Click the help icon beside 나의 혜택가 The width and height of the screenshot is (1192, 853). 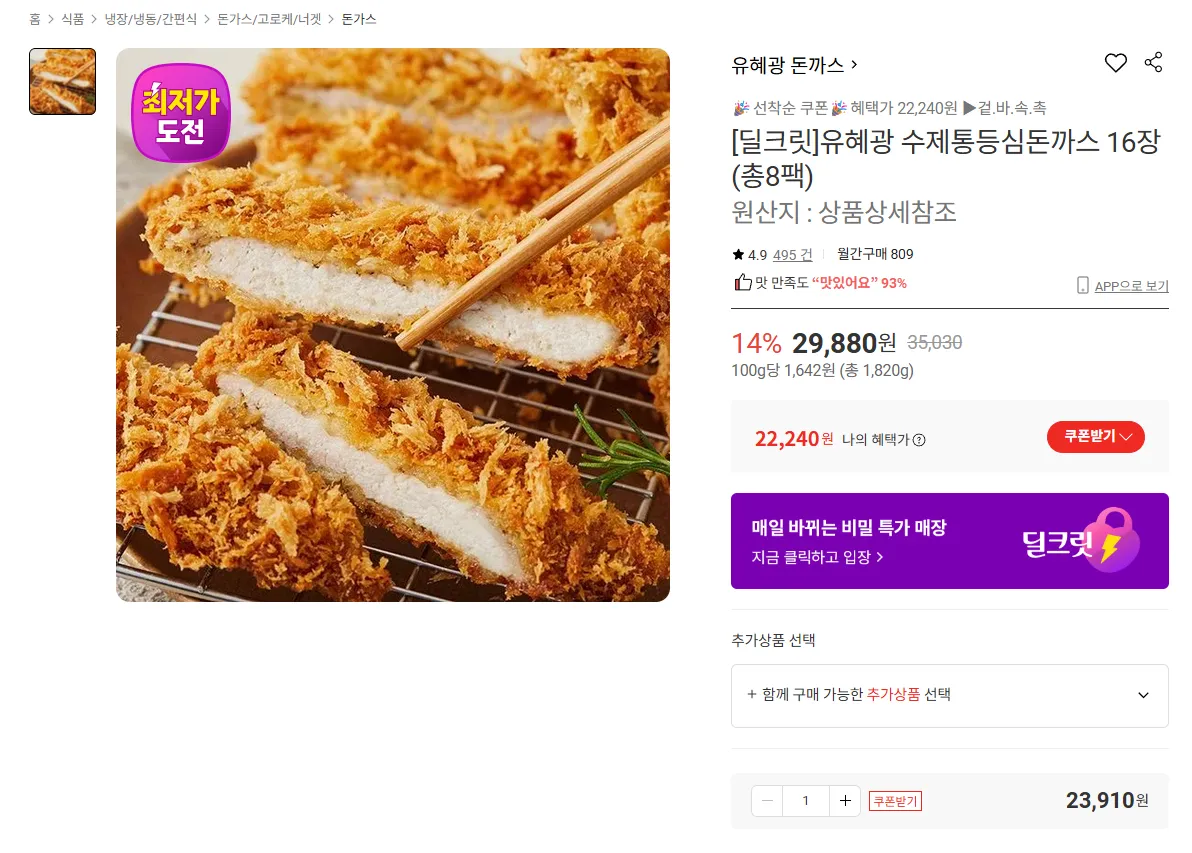click(919, 440)
